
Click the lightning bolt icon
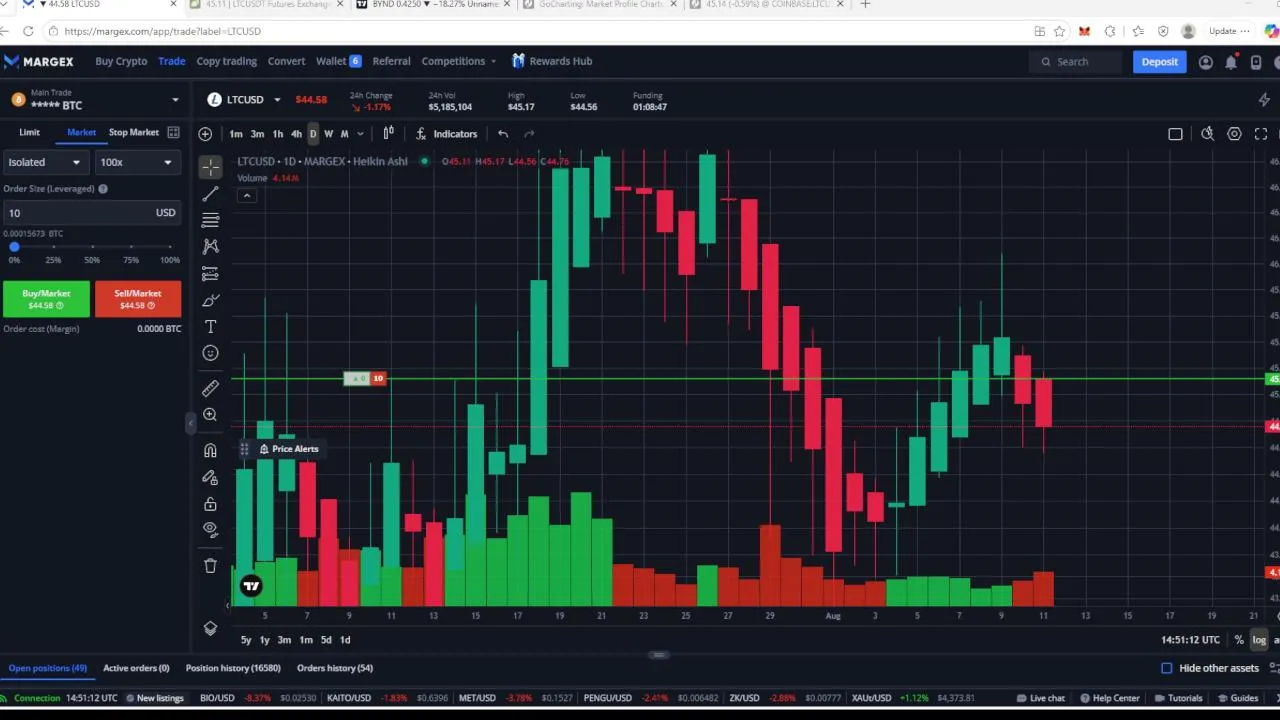tap(1264, 100)
